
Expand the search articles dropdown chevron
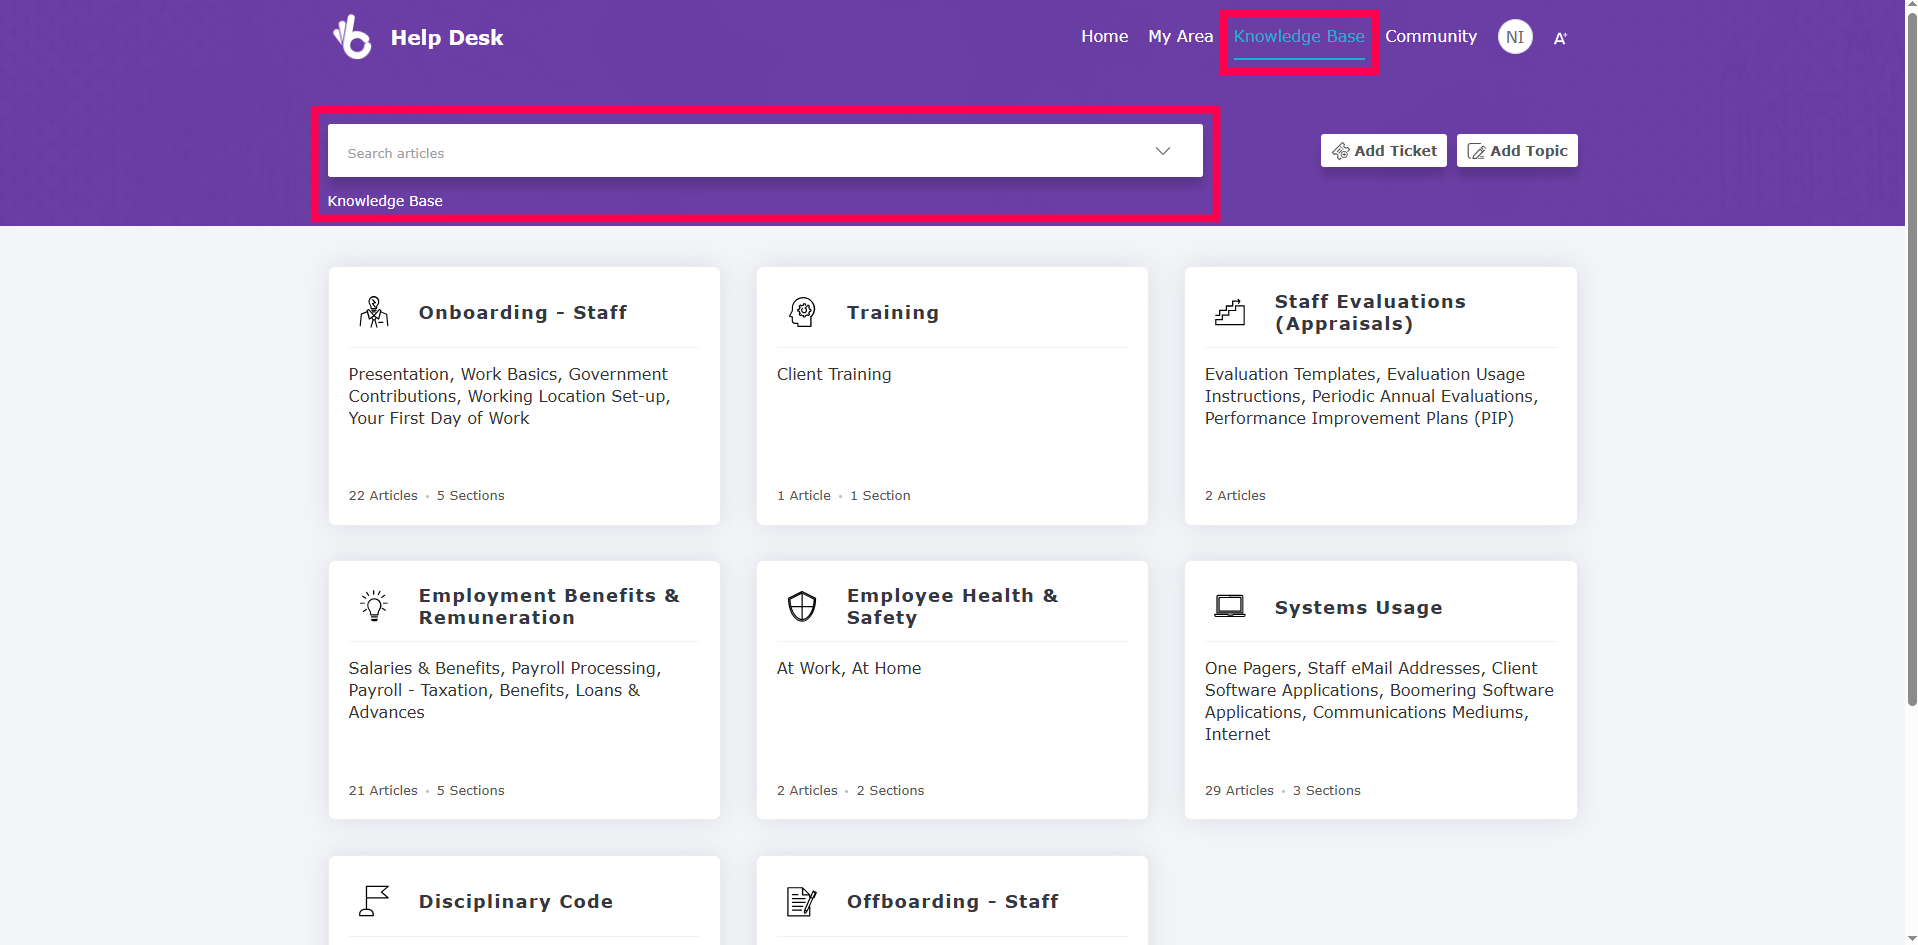coord(1163,151)
